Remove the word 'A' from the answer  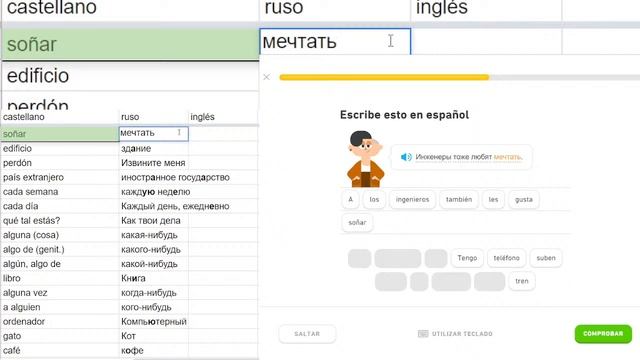tap(350, 200)
